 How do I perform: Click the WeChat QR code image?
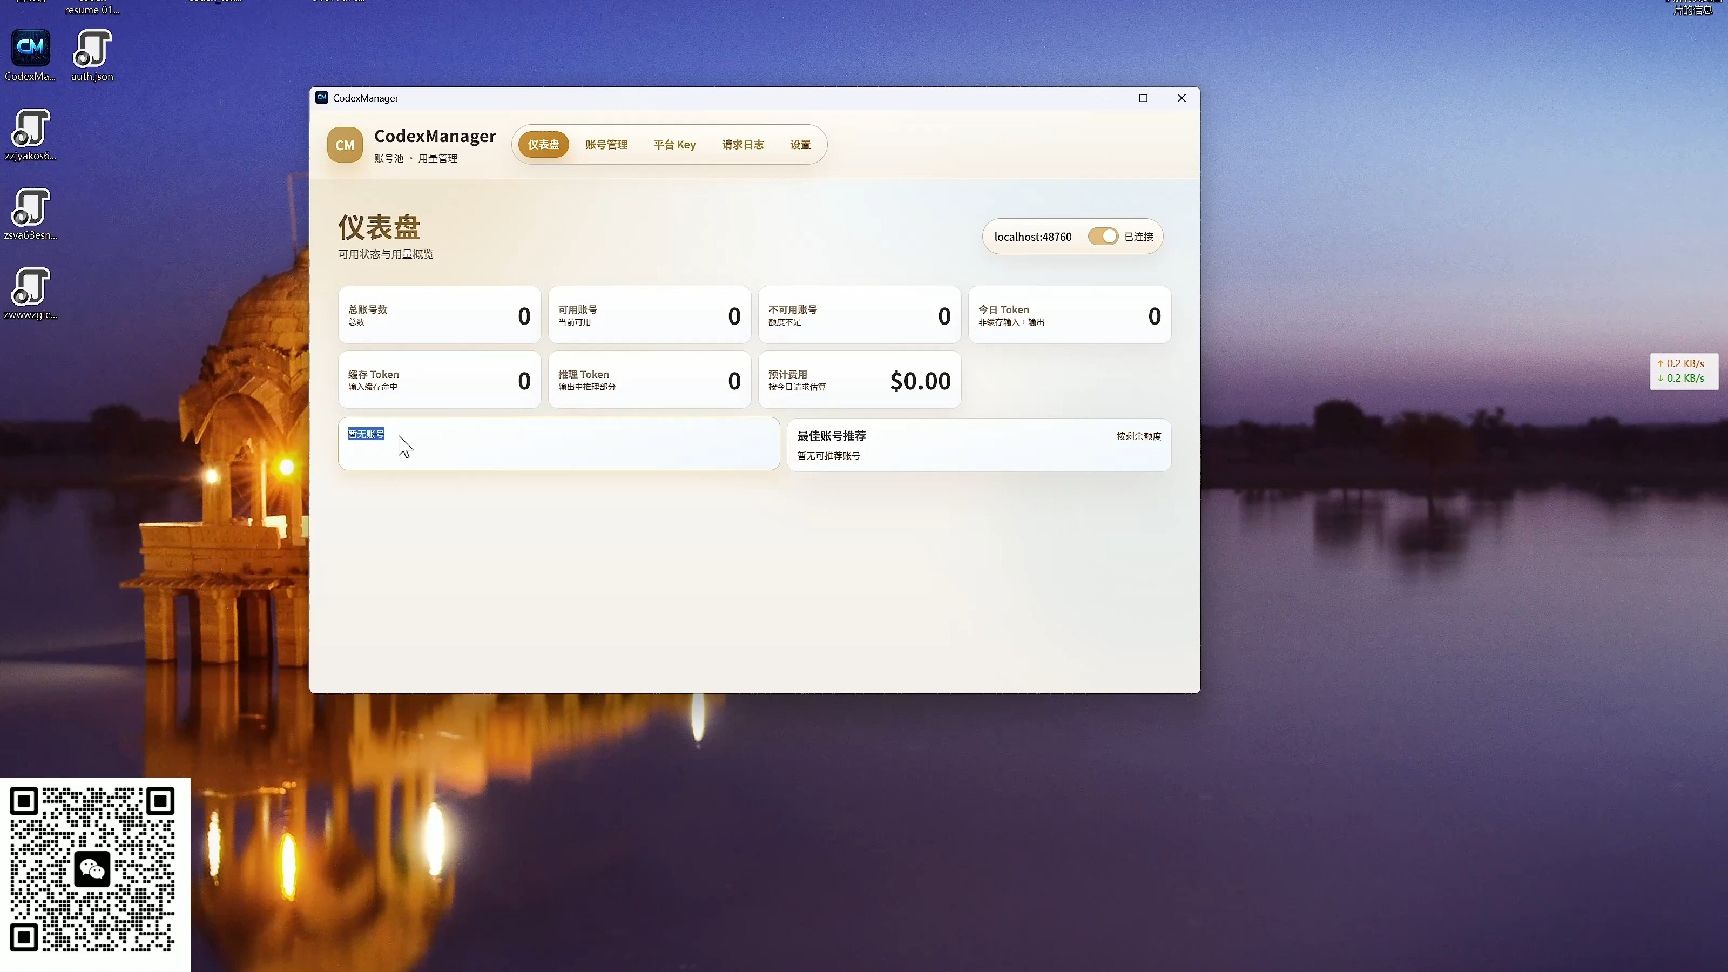click(92, 870)
